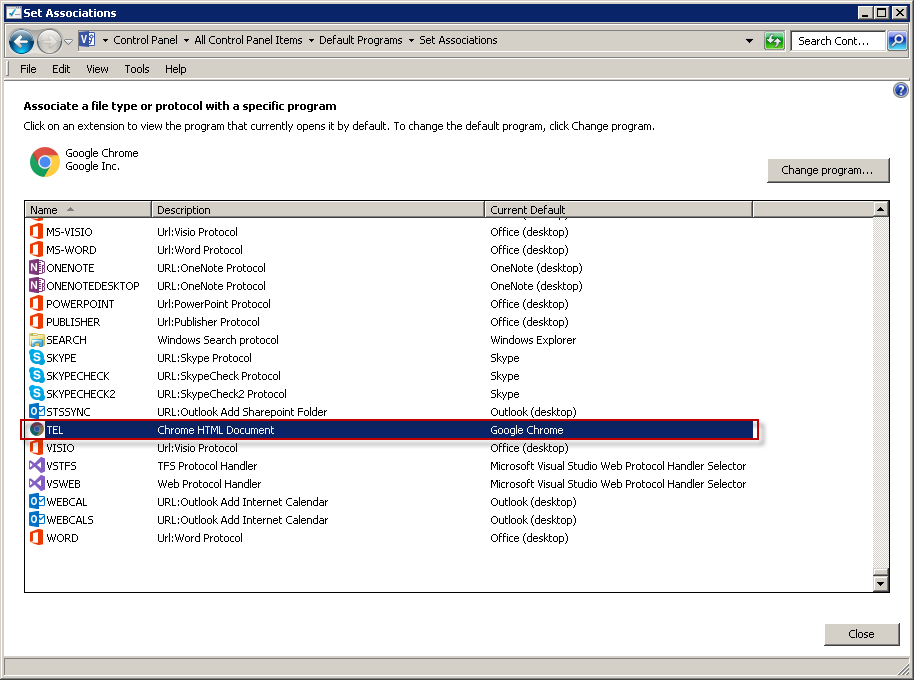Expand the arrow before Control Panel breadcrumb

(x=106, y=40)
